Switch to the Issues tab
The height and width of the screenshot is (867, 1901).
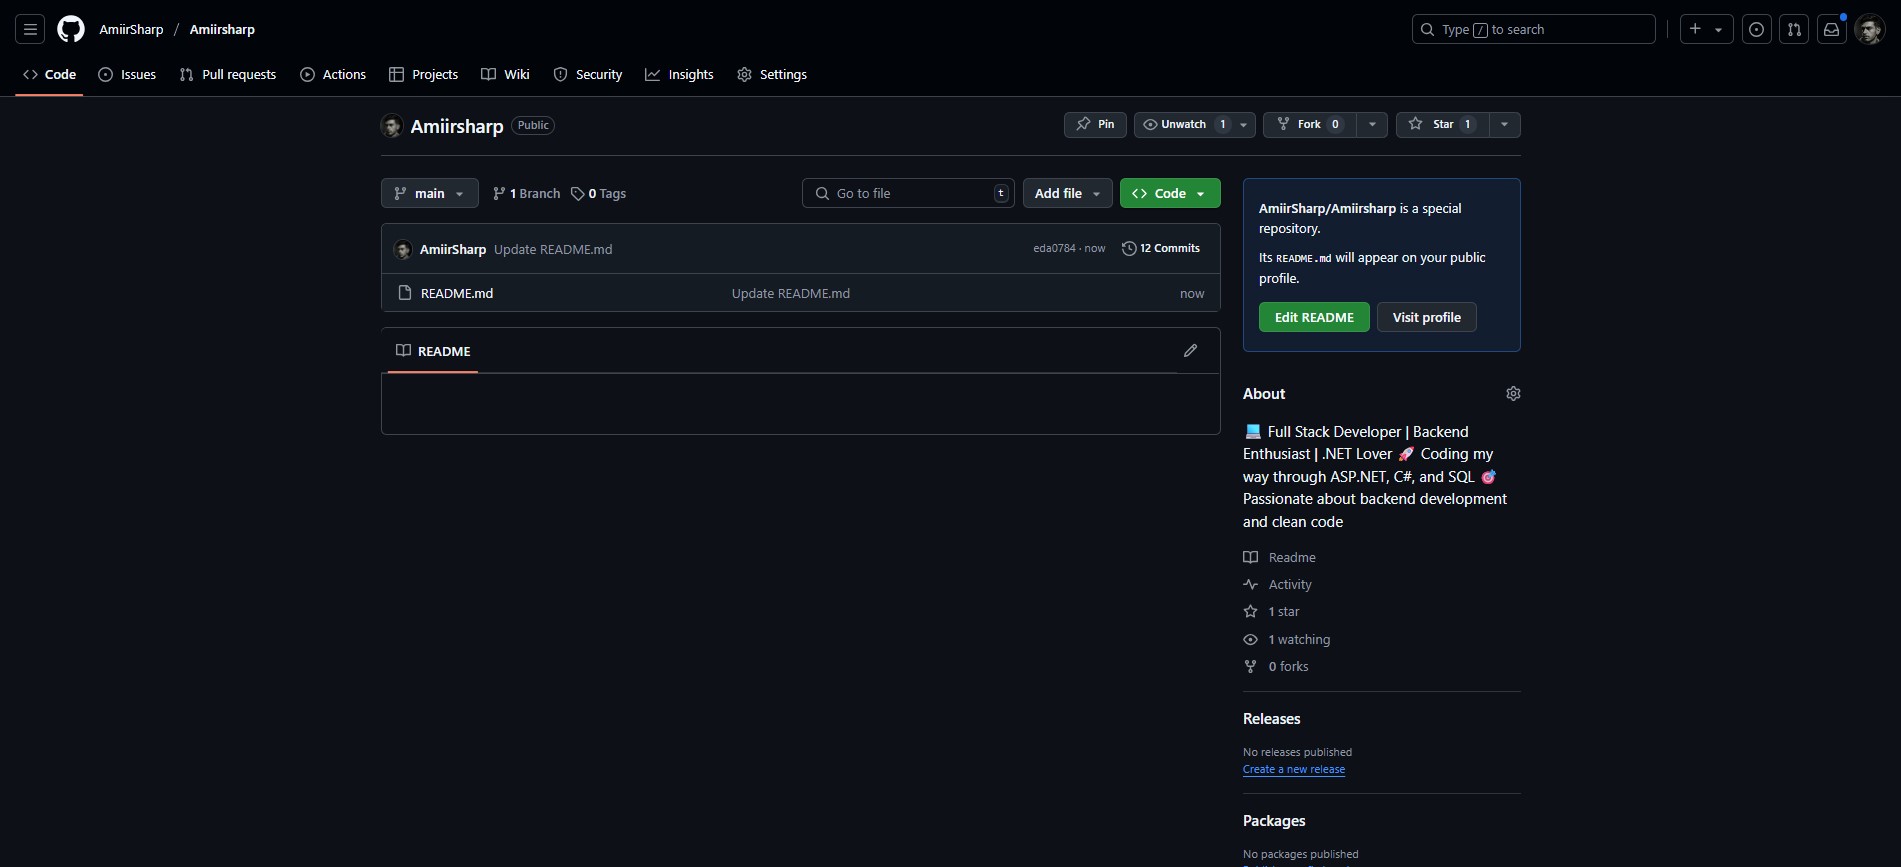coord(127,75)
